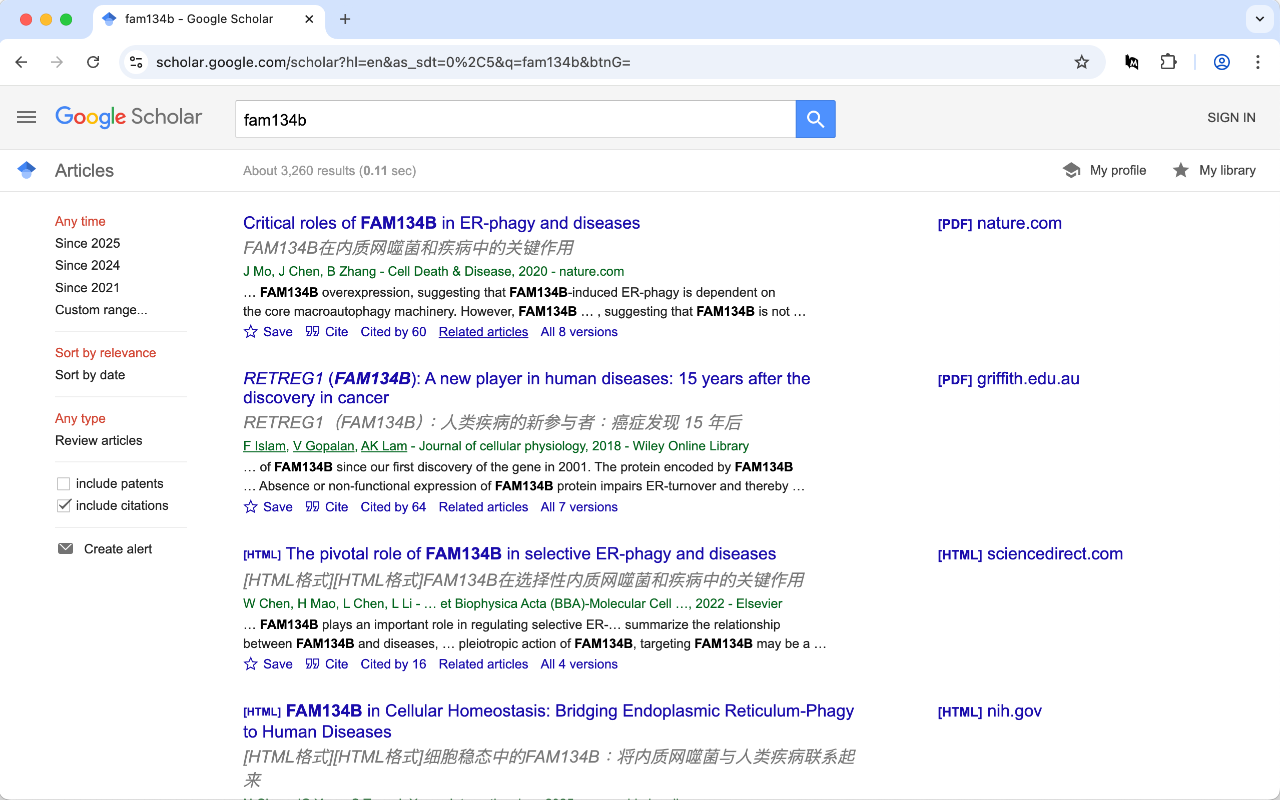
Task: Click Cite quote icon for pivotal role article
Action: tap(313, 664)
